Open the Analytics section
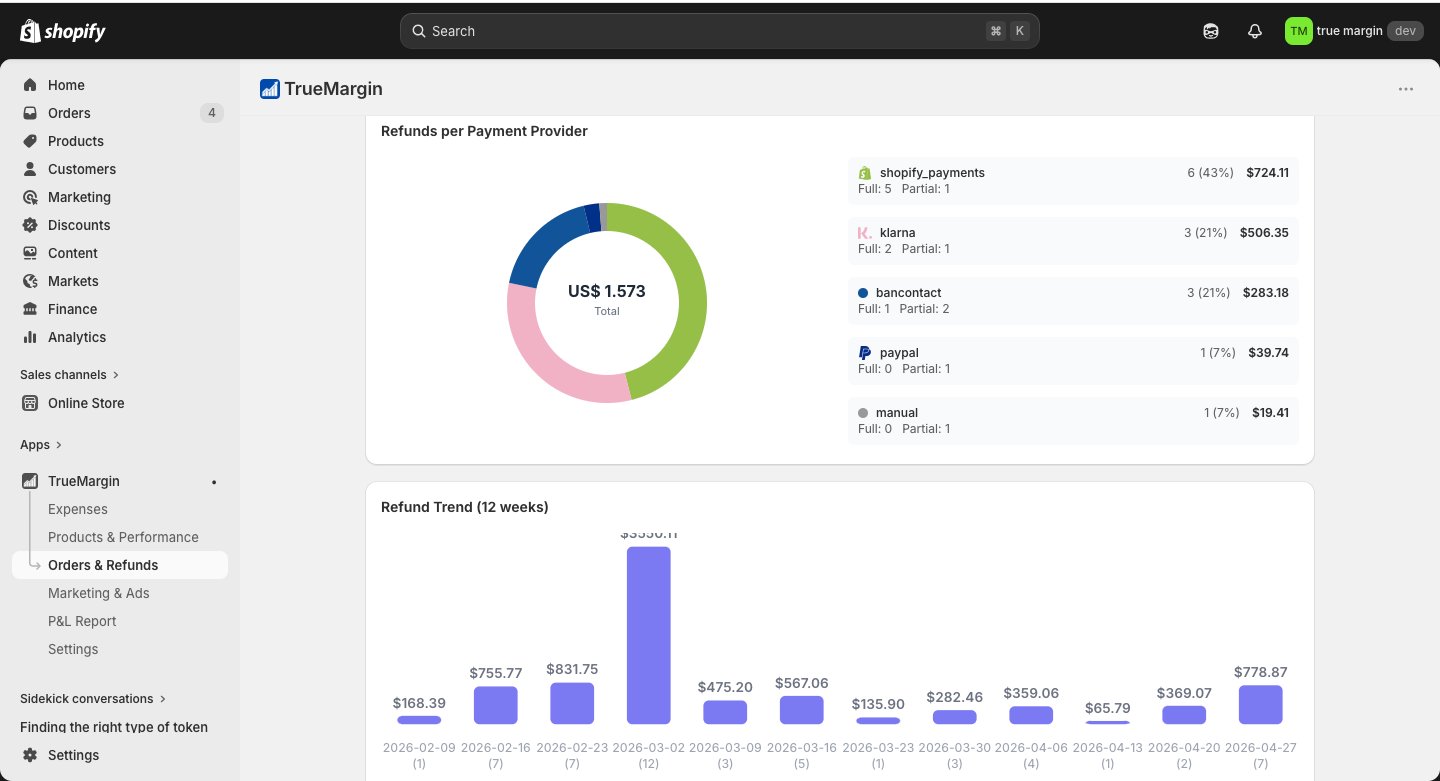Screen dimensions: 1440x781 tap(120, 337)
